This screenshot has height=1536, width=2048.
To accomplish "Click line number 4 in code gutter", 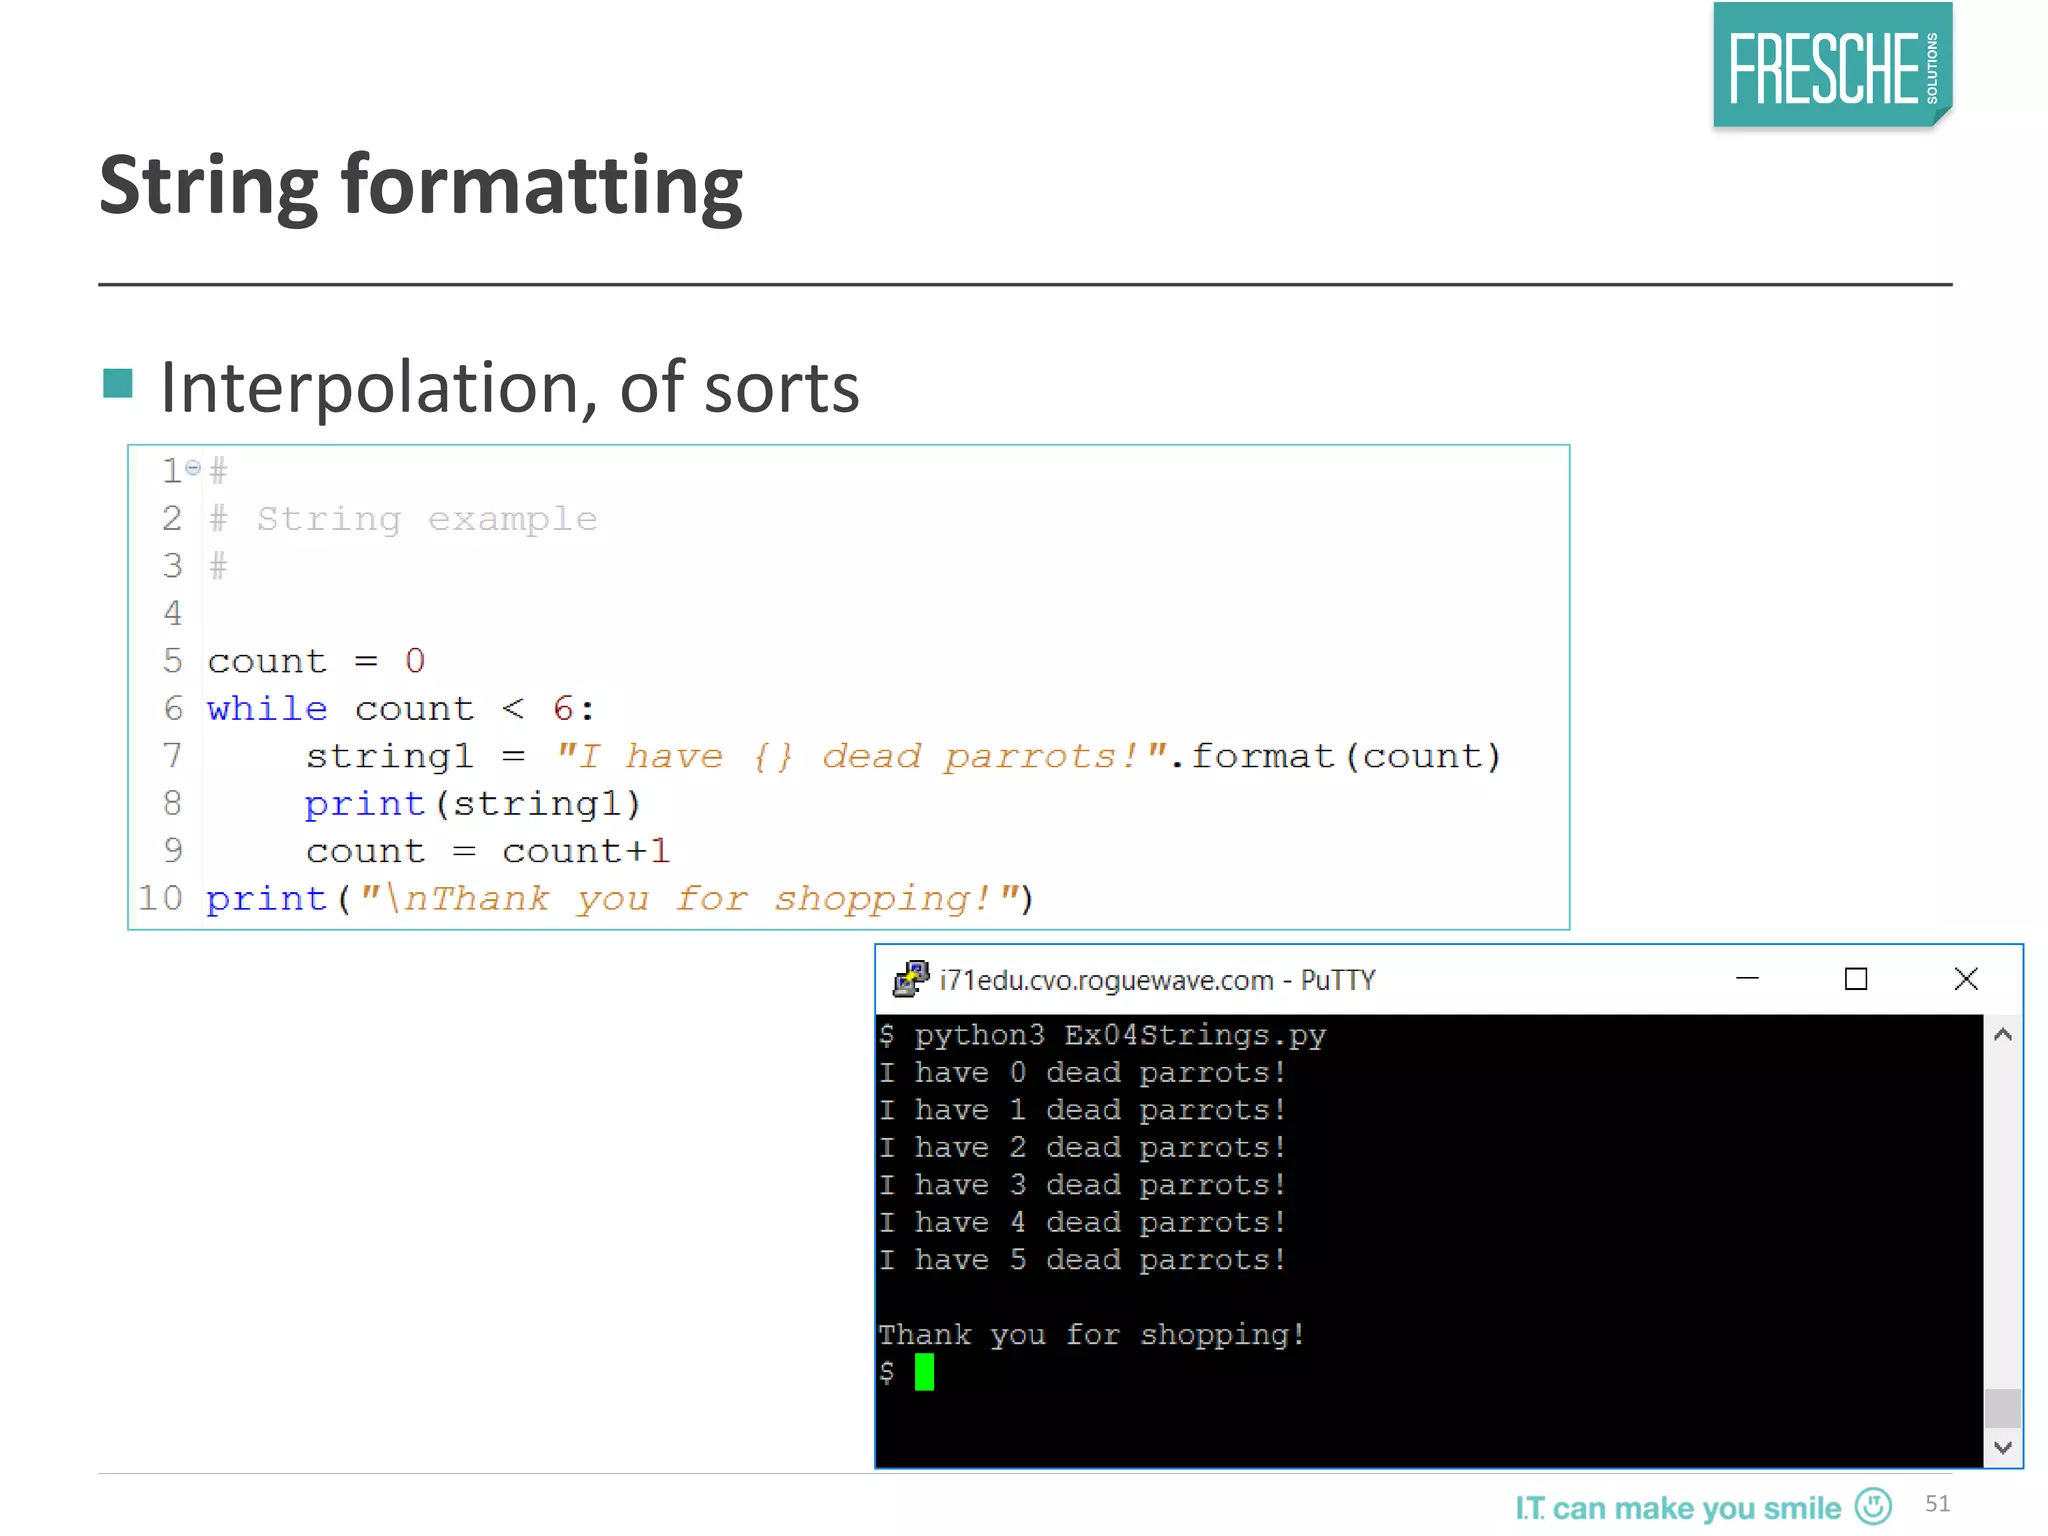I will point(173,613).
